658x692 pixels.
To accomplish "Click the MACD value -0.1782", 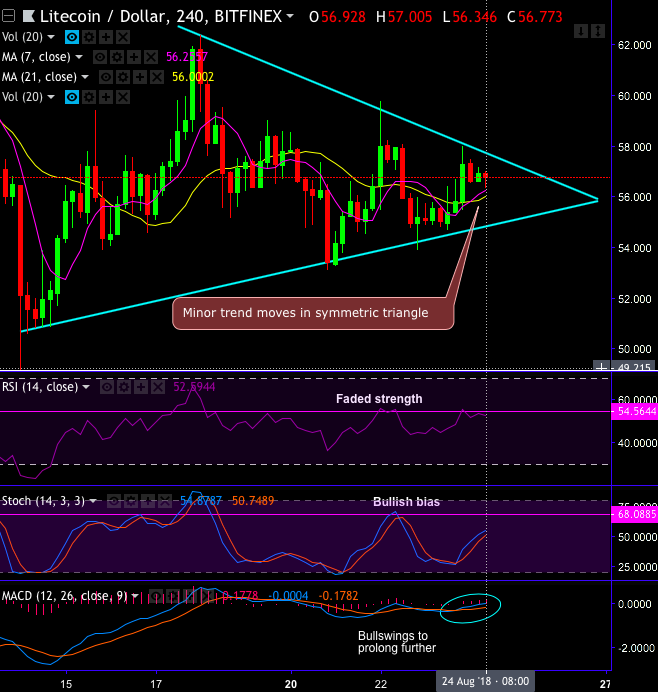I will [338, 596].
